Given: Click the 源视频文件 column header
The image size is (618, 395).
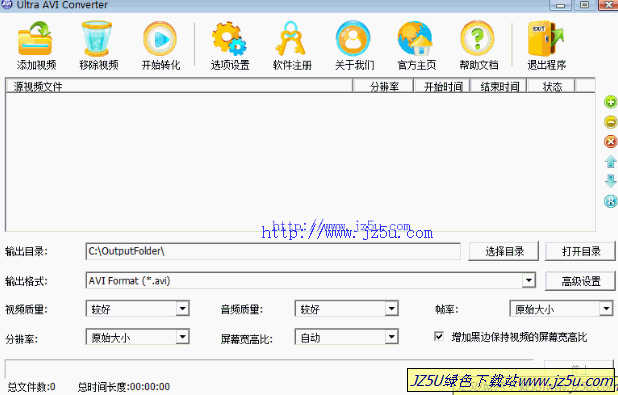Looking at the screenshot, I should pyautogui.click(x=179, y=86).
